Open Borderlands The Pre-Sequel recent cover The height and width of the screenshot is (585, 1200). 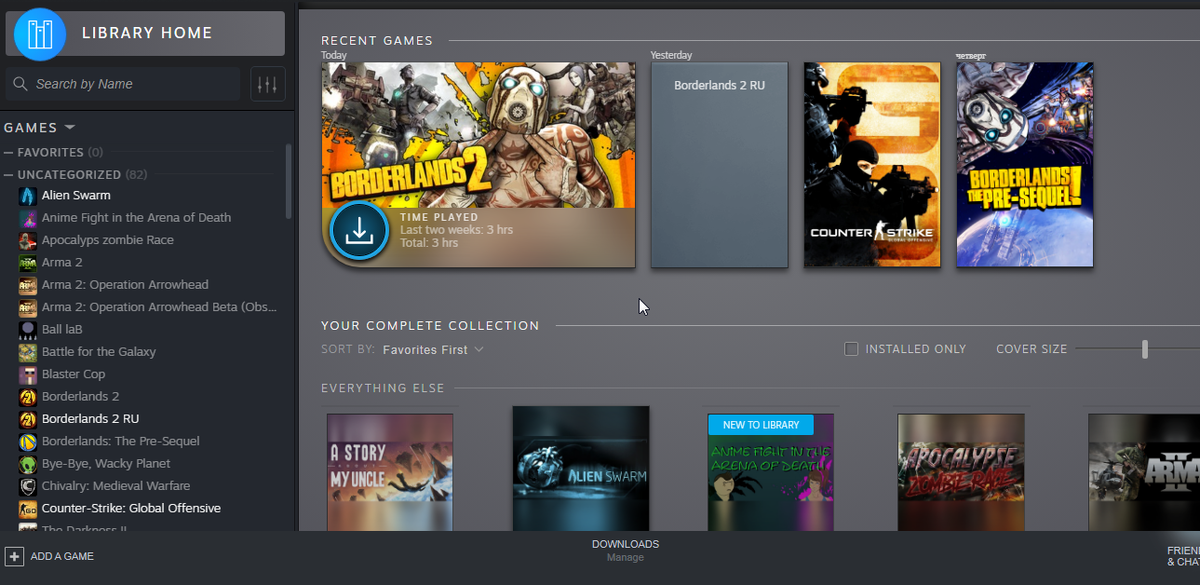coord(1025,165)
